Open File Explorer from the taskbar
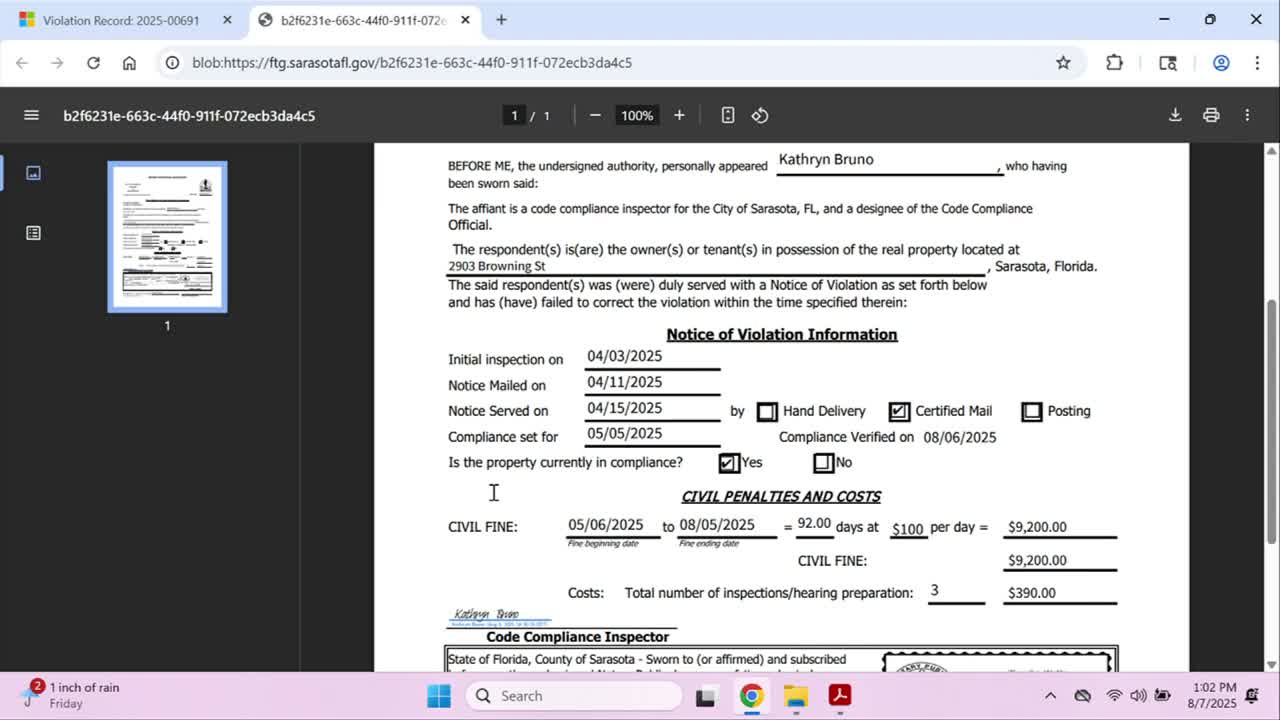Image resolution: width=1280 pixels, height=720 pixels. tap(795, 696)
